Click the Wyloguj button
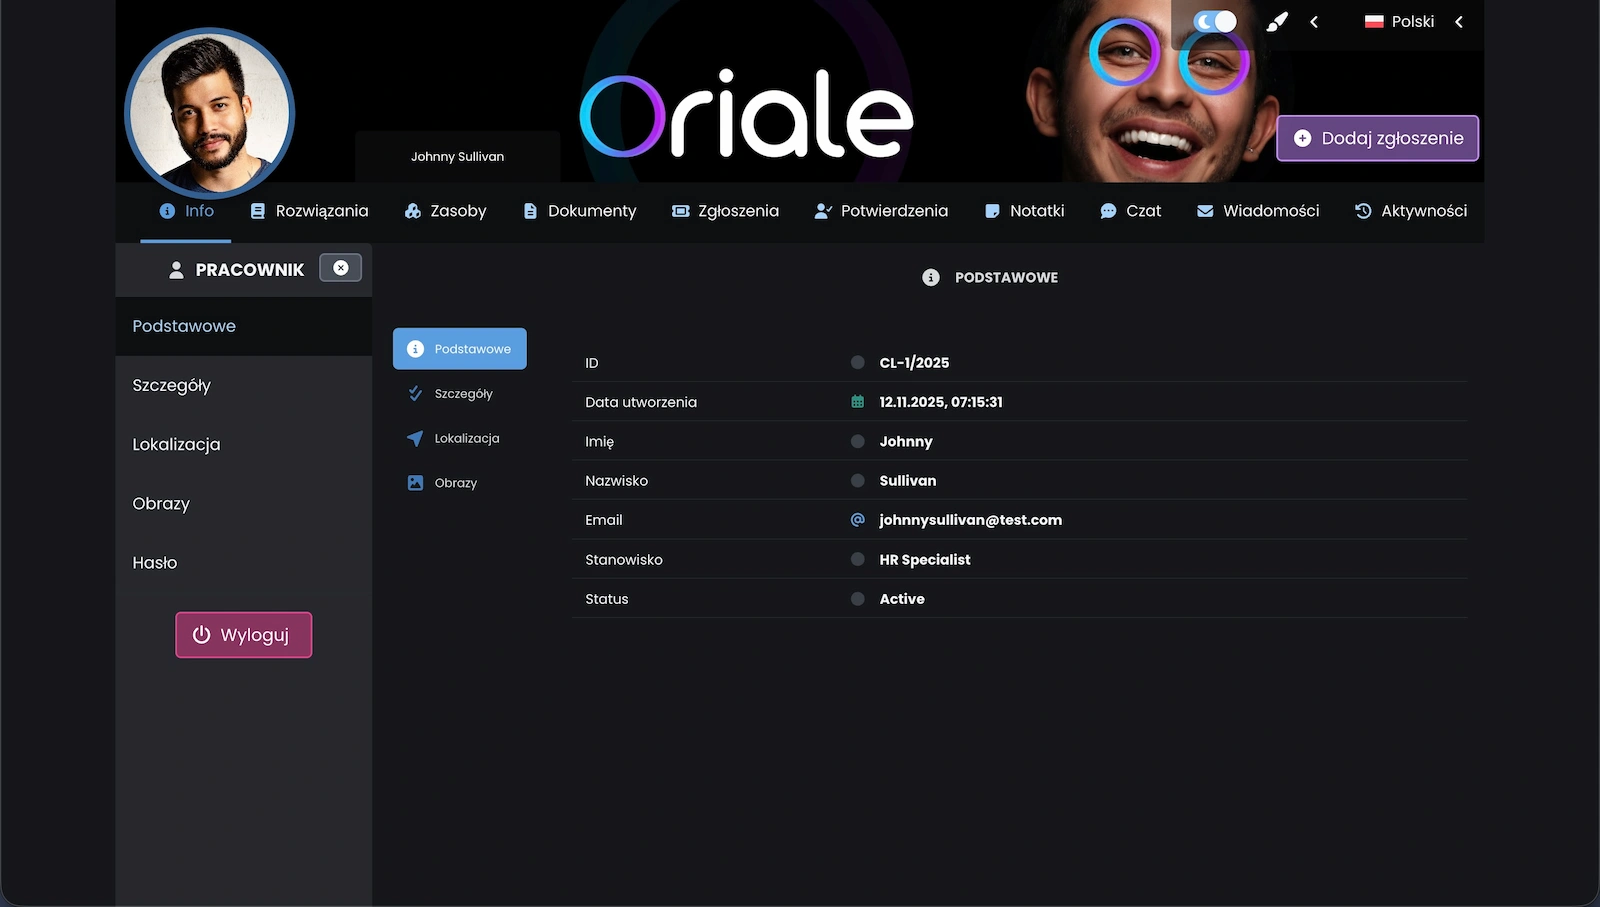The image size is (1600, 907). point(243,634)
